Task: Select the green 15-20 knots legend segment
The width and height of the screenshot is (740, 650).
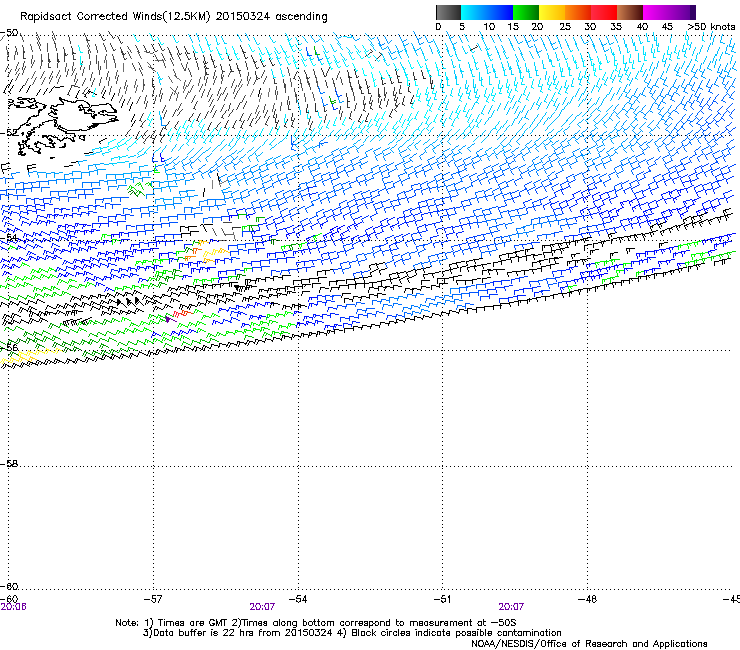Action: tap(526, 12)
